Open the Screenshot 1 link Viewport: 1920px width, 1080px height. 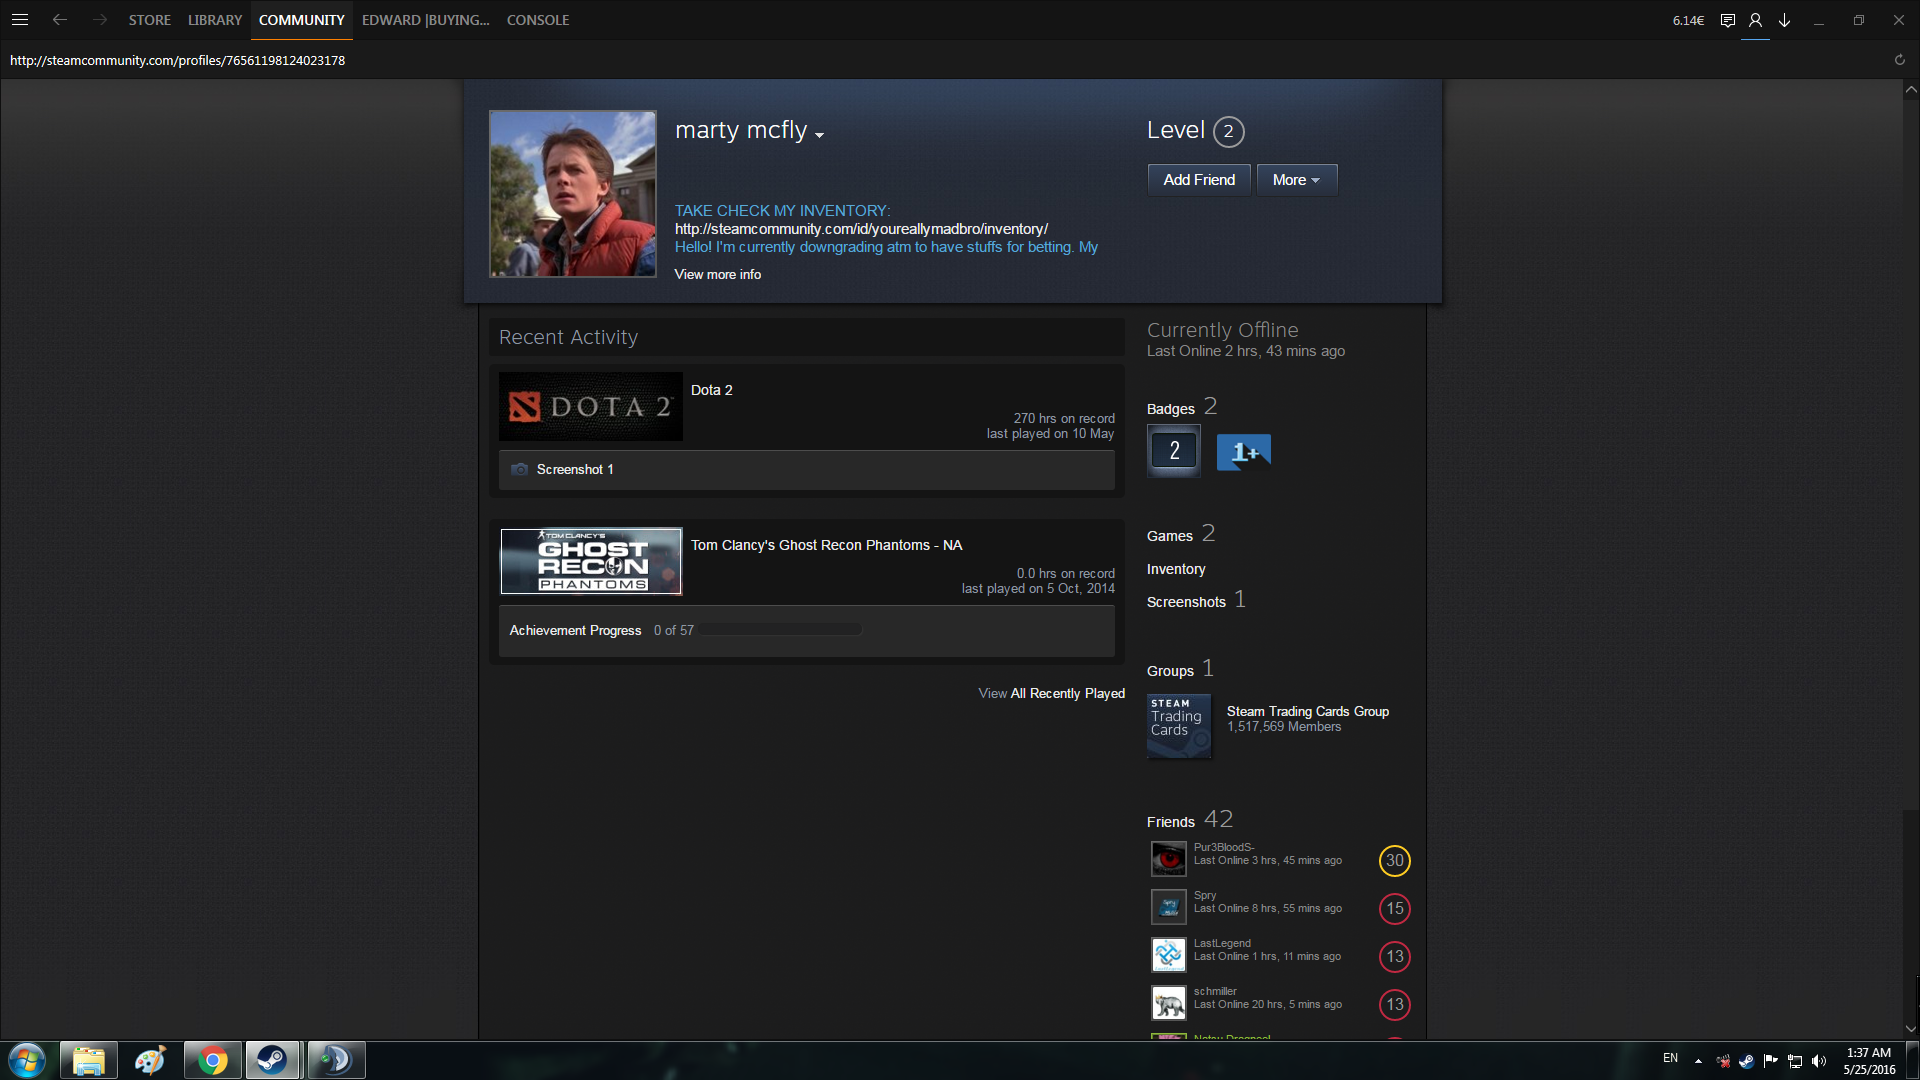pos(575,469)
